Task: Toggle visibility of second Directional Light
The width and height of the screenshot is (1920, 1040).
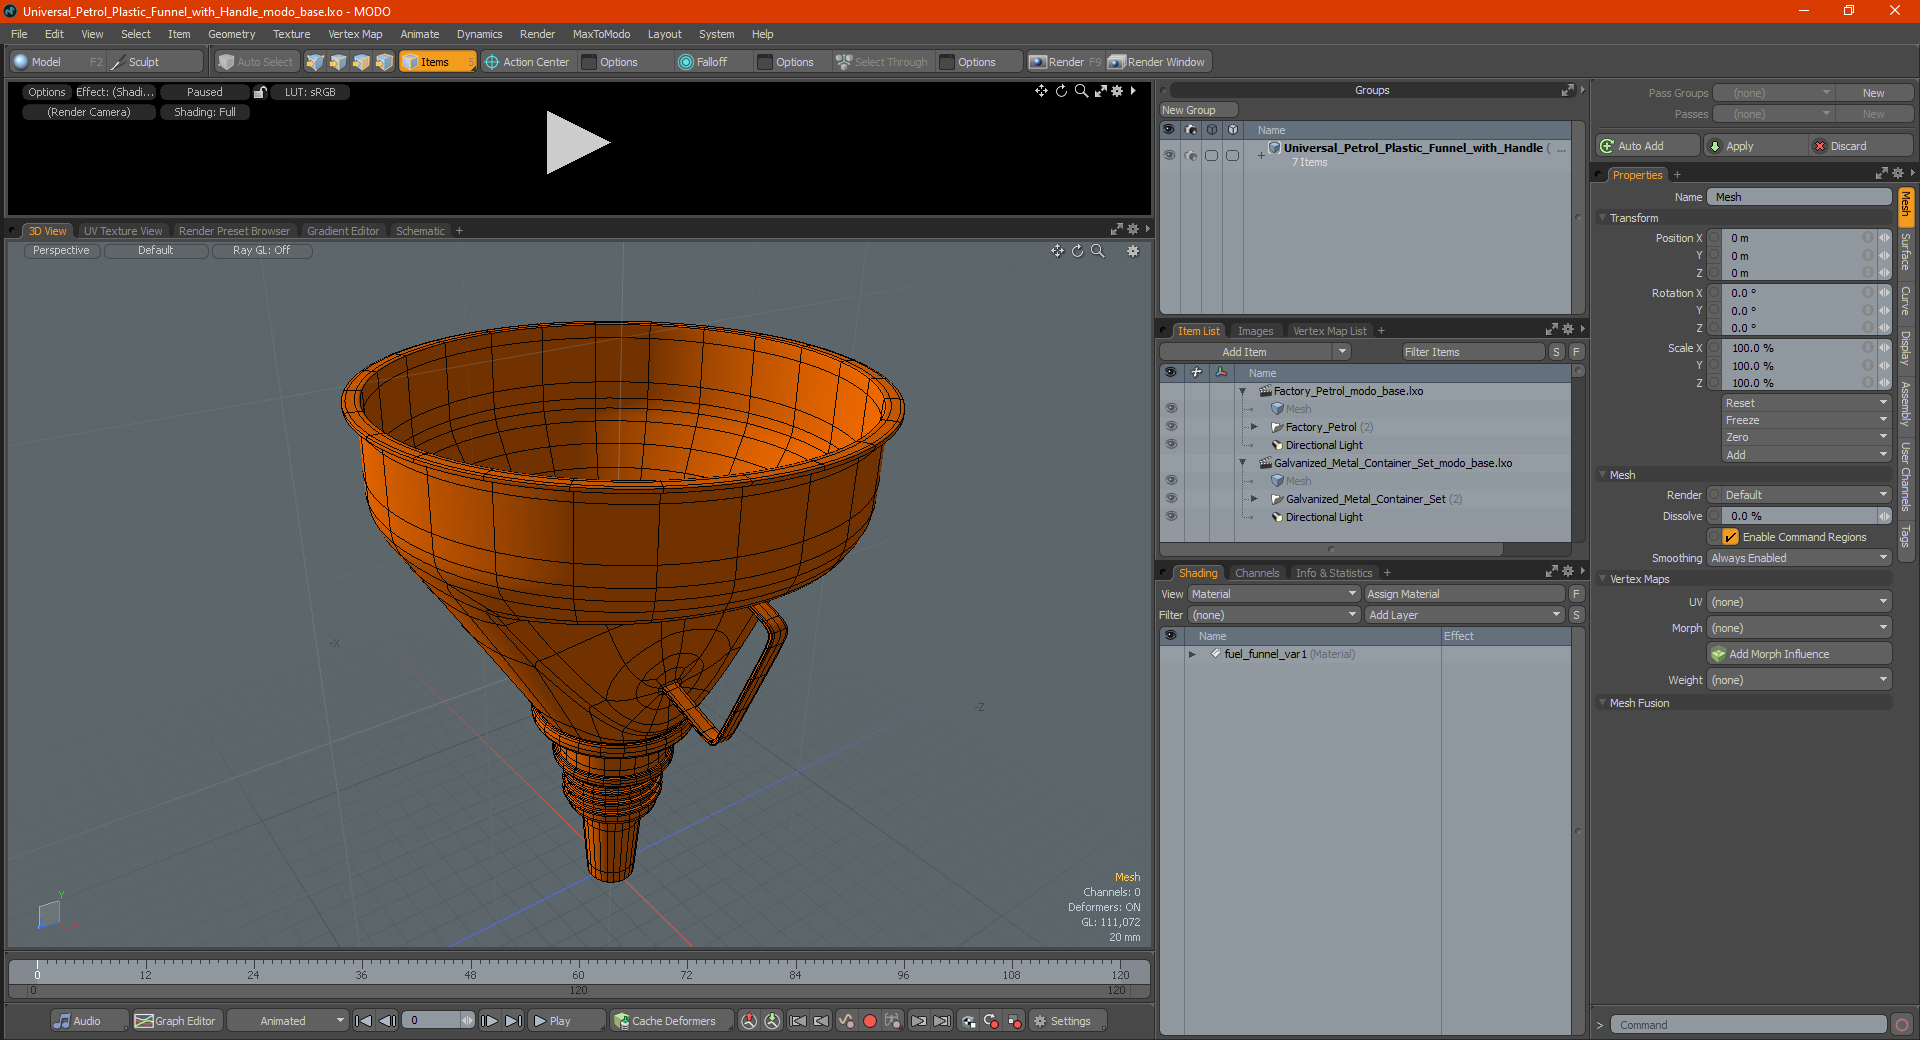Action: [x=1171, y=517]
